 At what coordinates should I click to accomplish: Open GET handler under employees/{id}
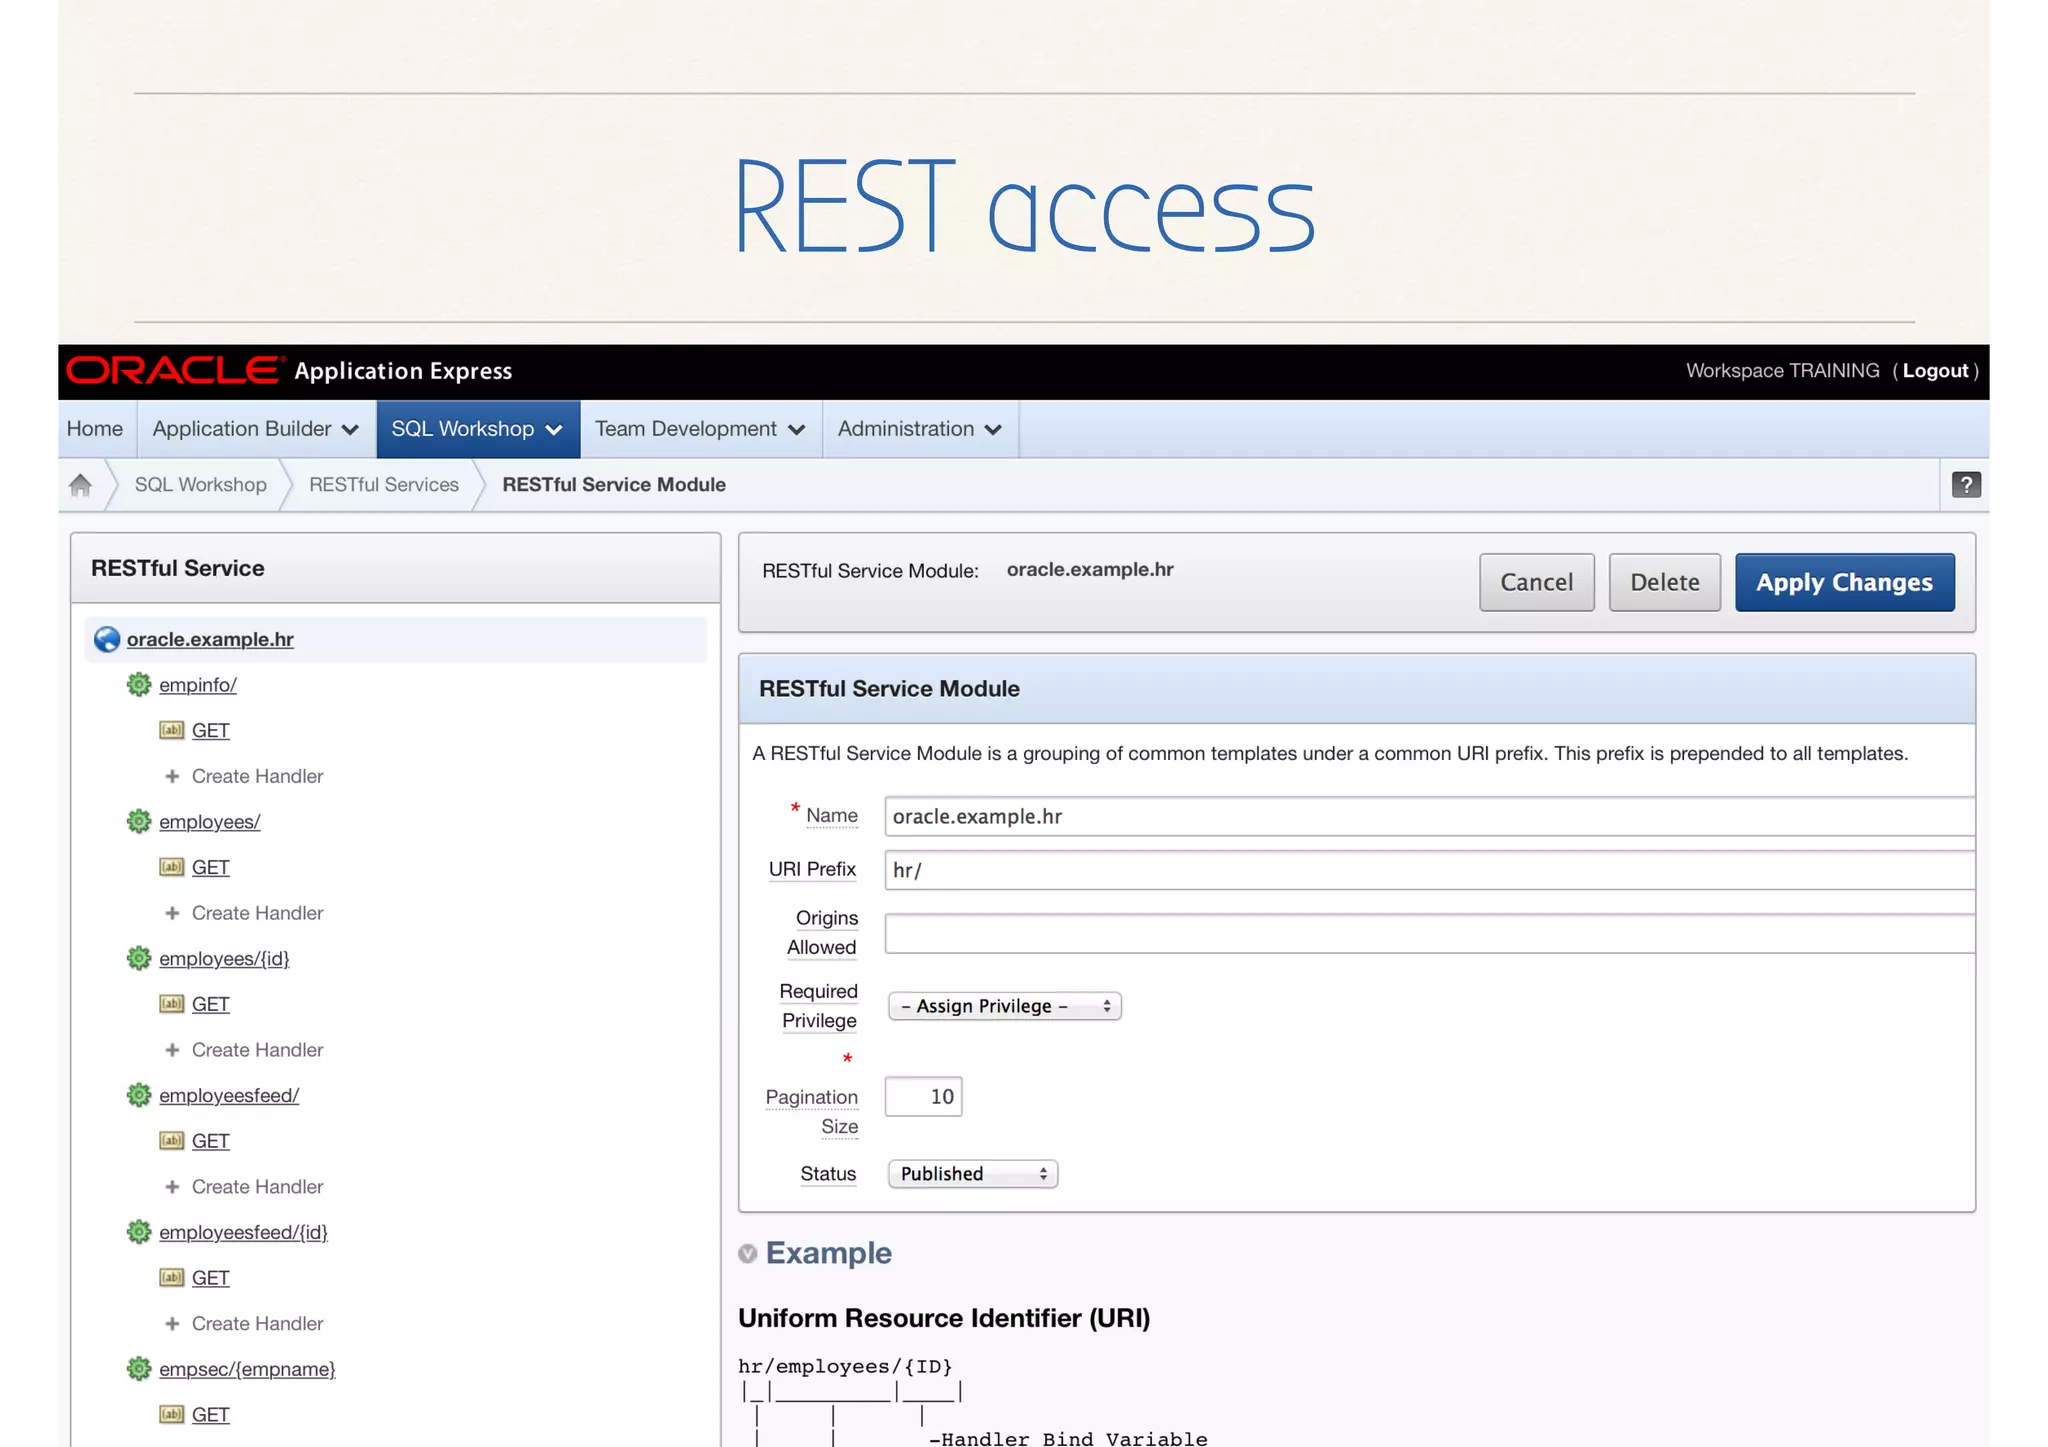click(x=210, y=1005)
